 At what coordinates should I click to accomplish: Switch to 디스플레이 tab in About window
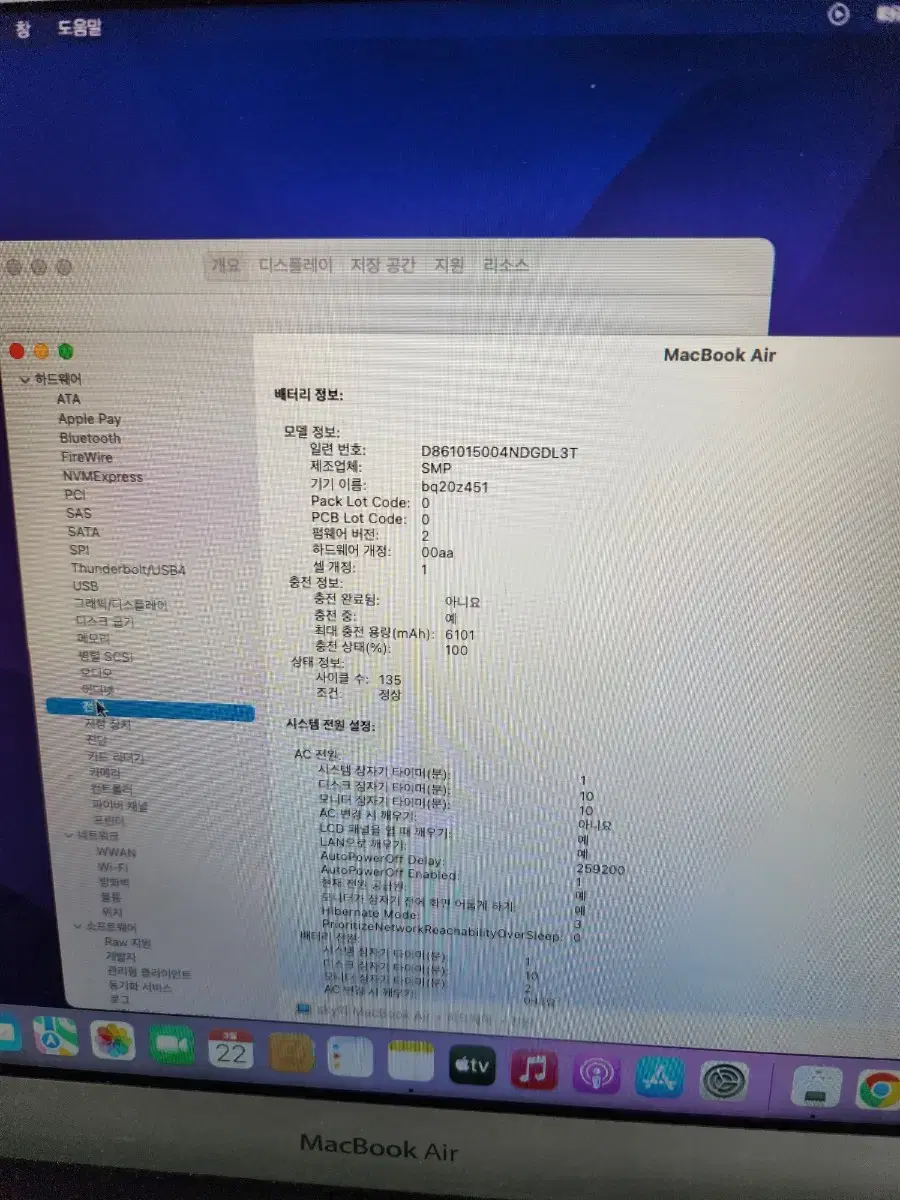[x=295, y=265]
